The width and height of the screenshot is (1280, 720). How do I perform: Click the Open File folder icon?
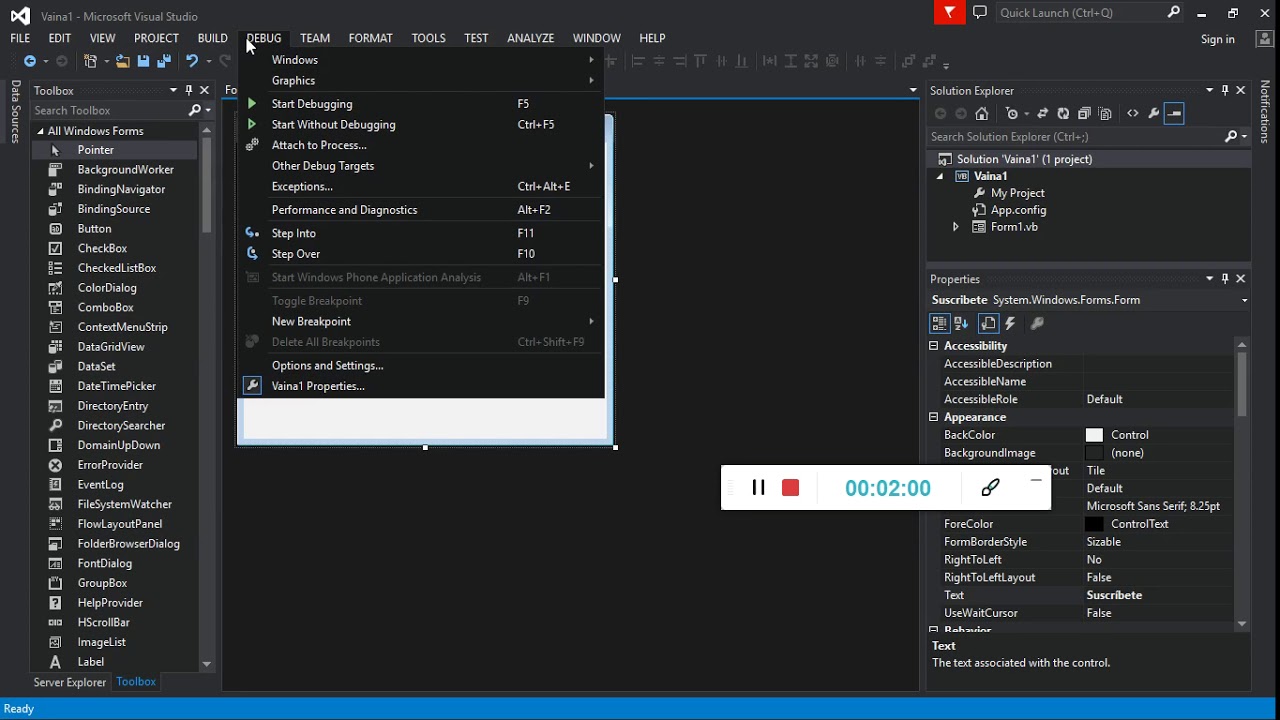(122, 61)
